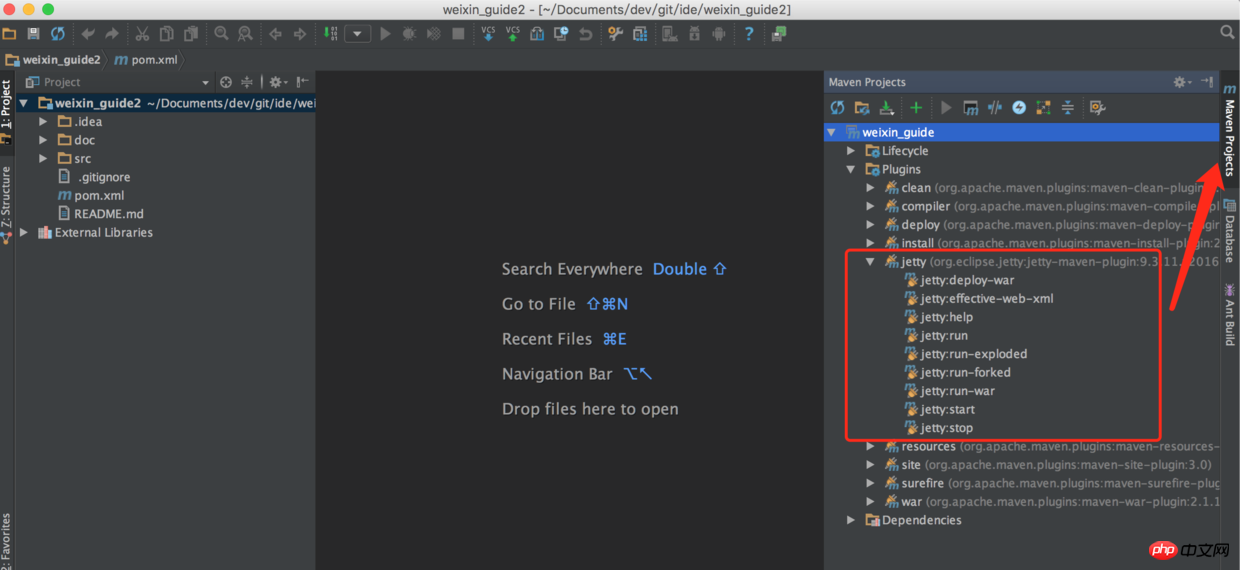1240x570 pixels.
Task: Open the Maven Projects side tab
Action: tap(1230, 130)
